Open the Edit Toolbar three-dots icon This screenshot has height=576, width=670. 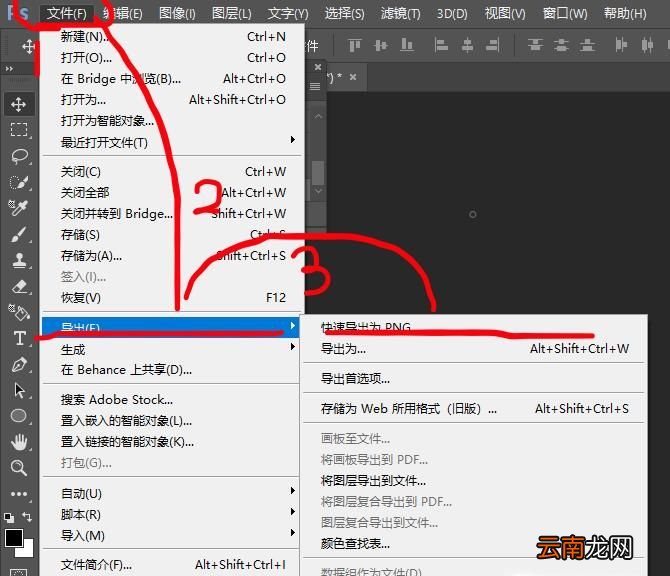tap(18, 494)
